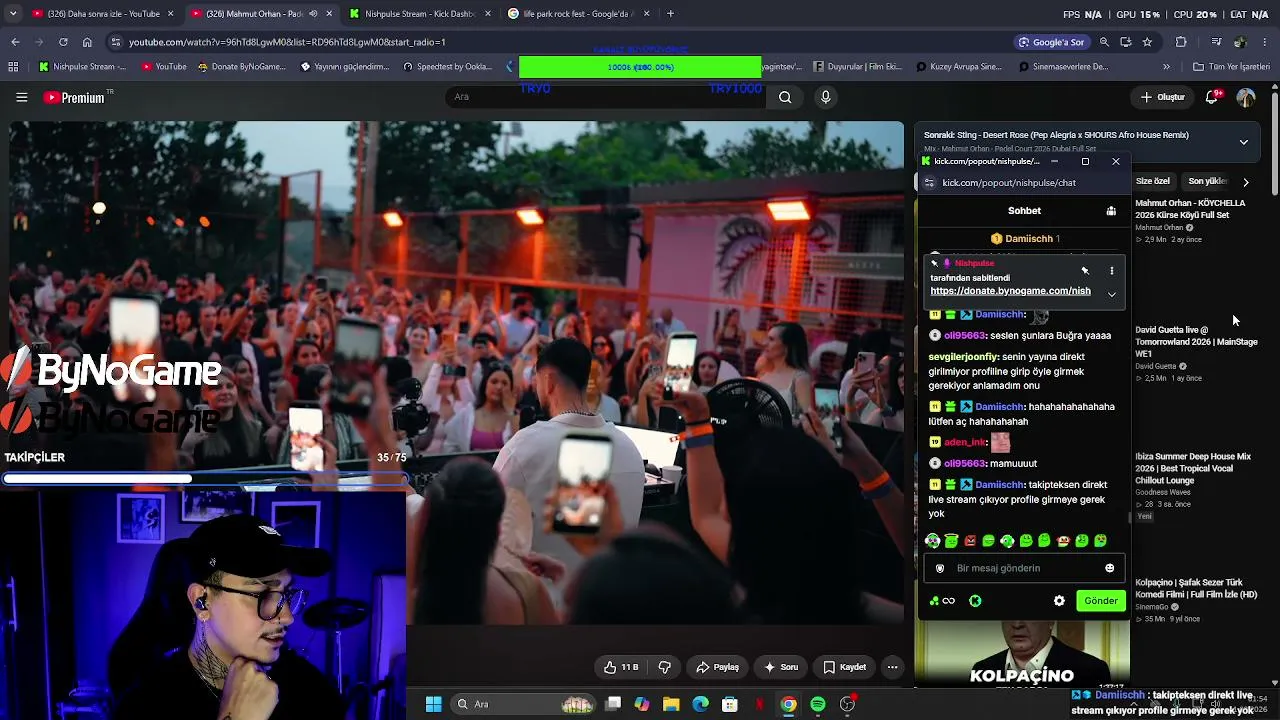Open the 'David Guetta live @ Tomorrowland 2026' video
This screenshot has width=1280, height=720.
tap(1196, 341)
